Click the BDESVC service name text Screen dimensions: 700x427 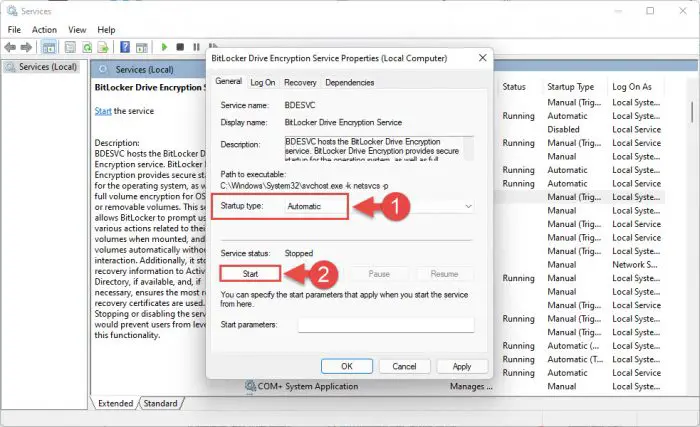[x=300, y=105]
